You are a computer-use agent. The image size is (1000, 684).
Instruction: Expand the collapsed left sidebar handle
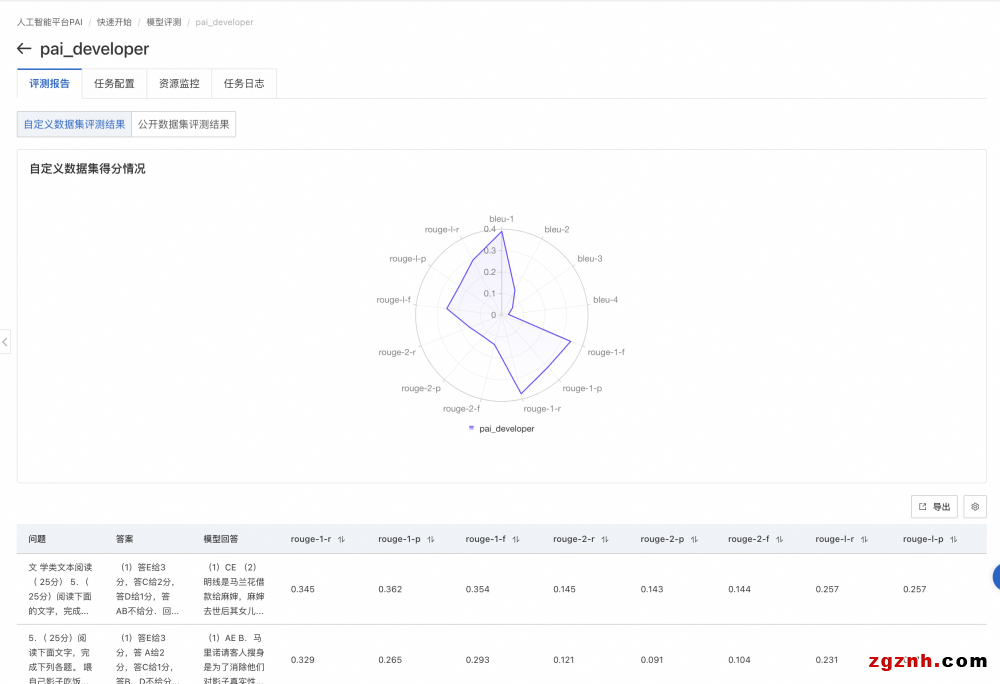5,342
